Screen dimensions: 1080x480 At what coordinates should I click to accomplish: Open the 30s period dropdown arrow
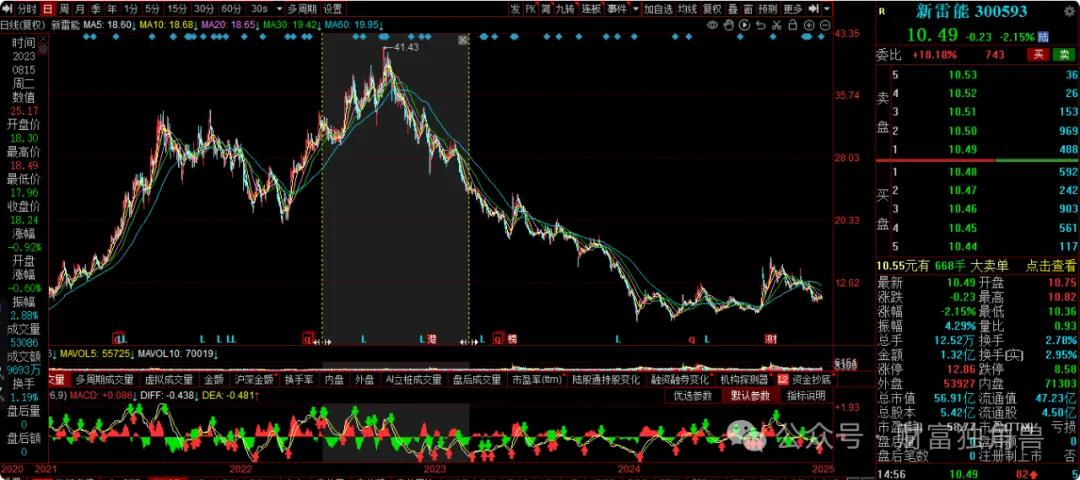pos(276,9)
